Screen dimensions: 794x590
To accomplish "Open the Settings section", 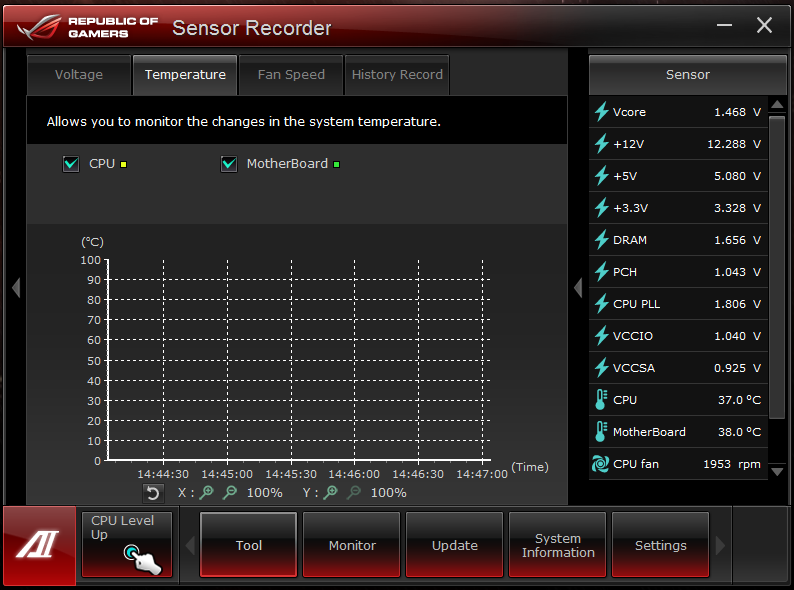I will (x=660, y=544).
